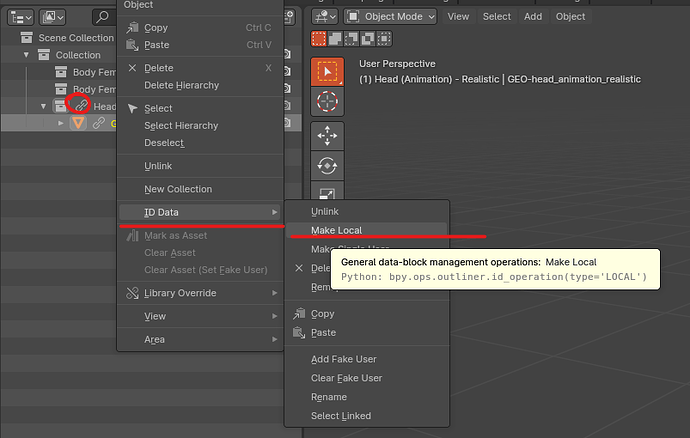Open the View submenu in context menu
Image resolution: width=690 pixels, height=438 pixels.
(200, 316)
